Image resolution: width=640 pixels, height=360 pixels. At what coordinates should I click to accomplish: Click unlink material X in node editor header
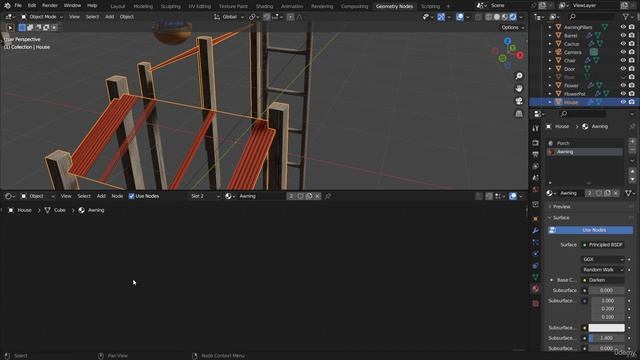pos(318,196)
